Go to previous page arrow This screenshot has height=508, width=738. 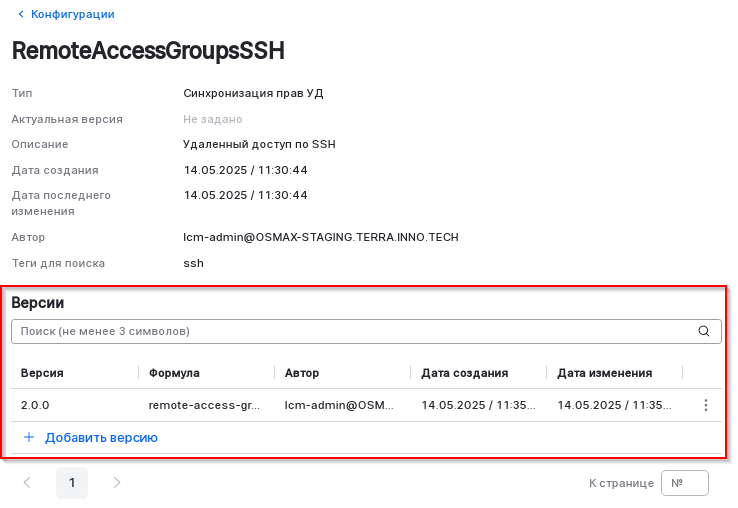[27, 483]
